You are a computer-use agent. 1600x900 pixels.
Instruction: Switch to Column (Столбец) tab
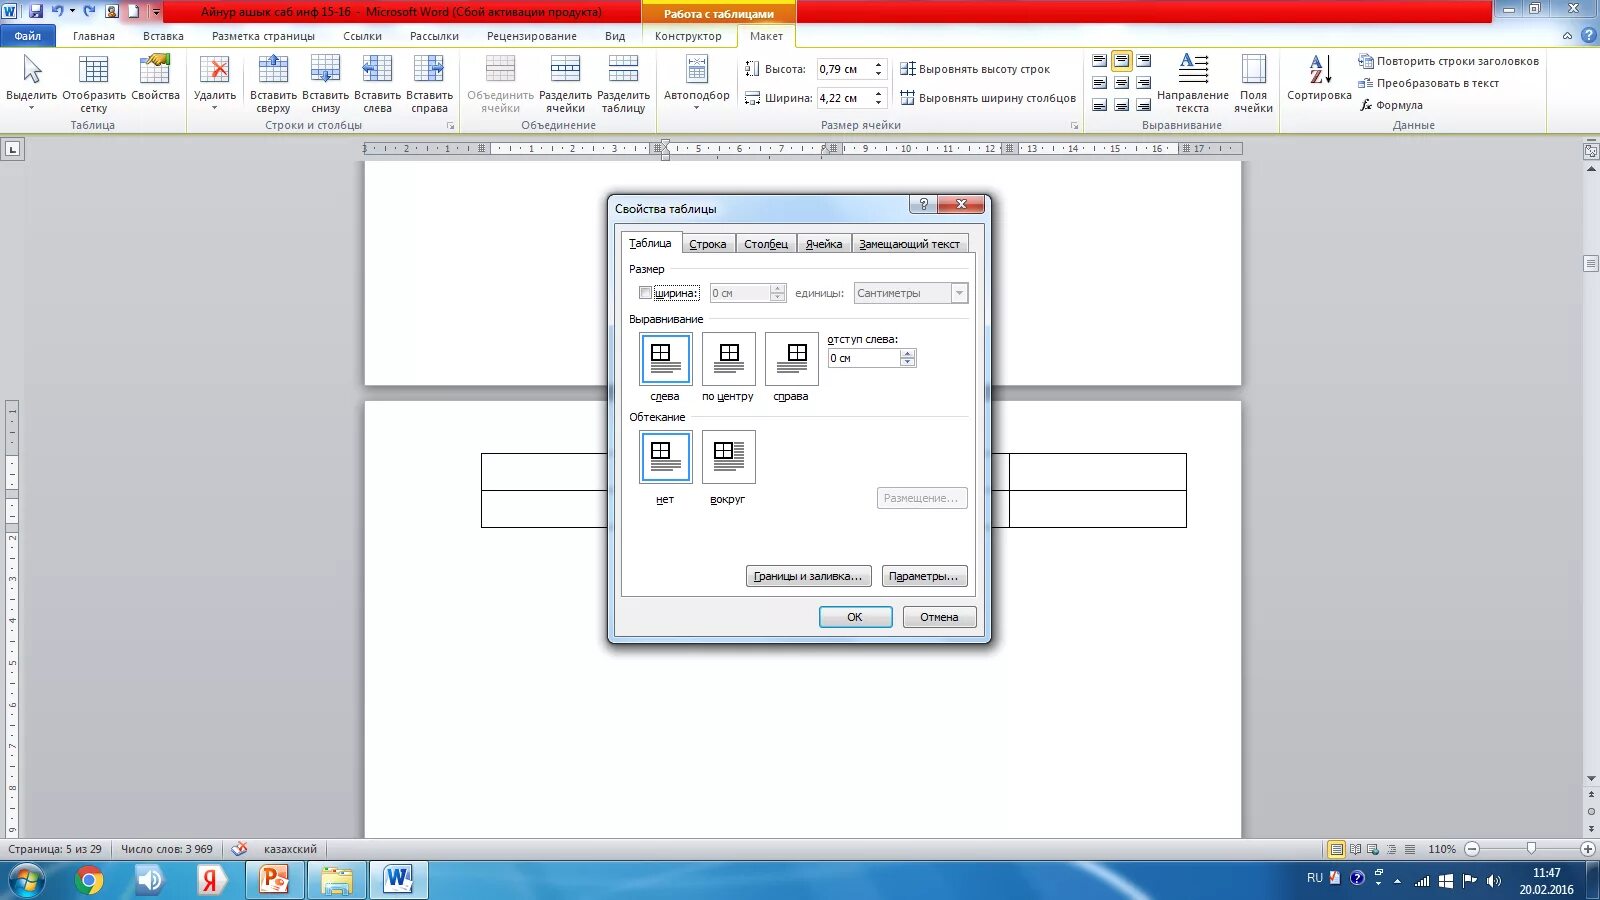click(x=766, y=244)
